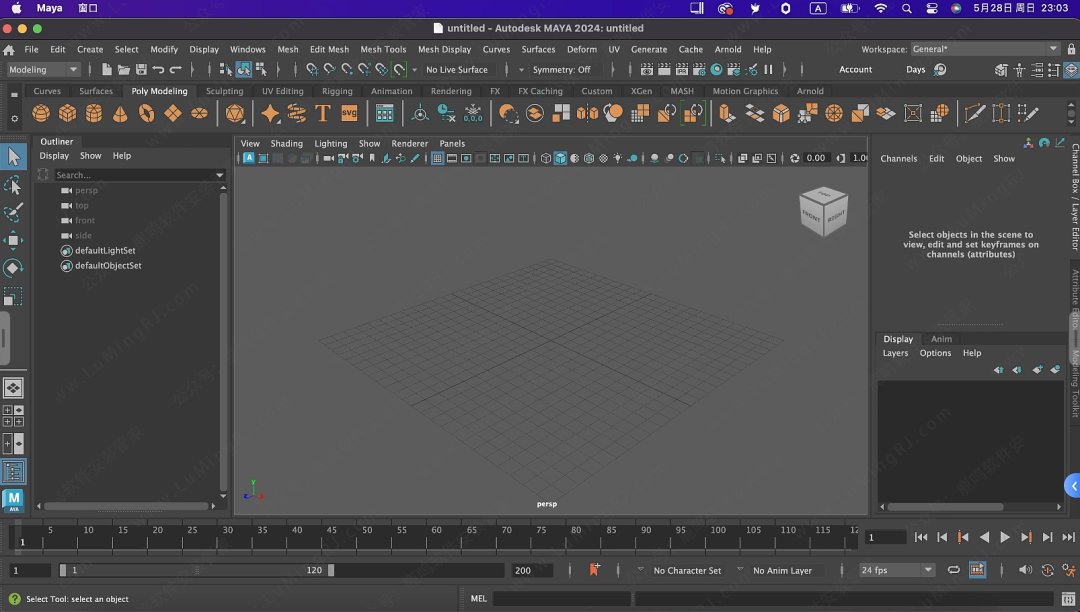Open the Mesh Tools menu
The width and height of the screenshot is (1080, 612).
[x=383, y=49]
